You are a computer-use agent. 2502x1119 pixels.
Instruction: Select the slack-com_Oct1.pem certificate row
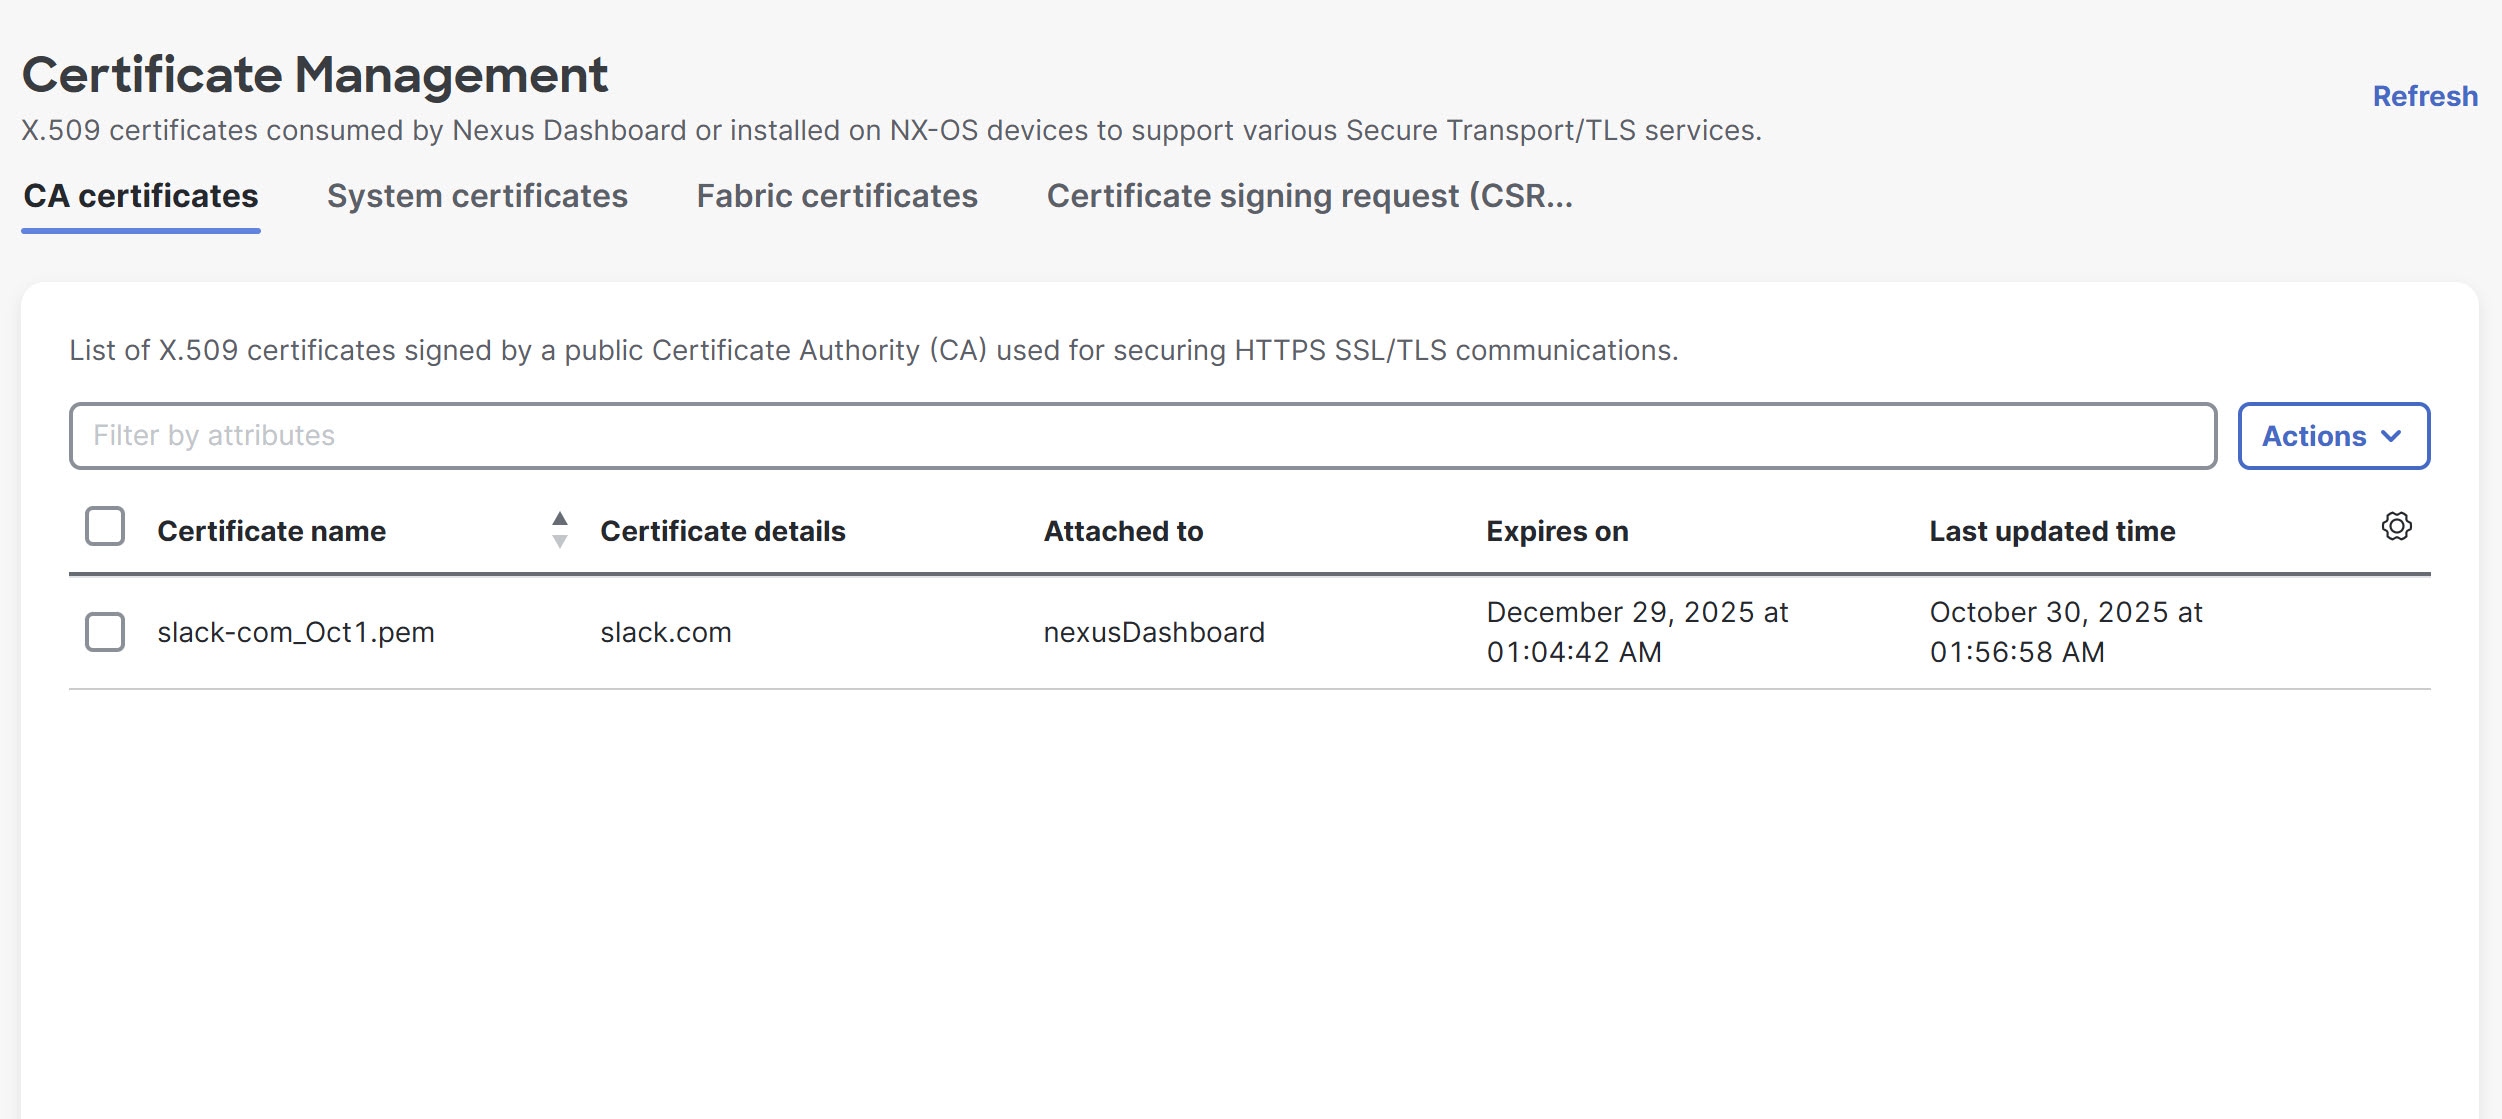[x=296, y=631]
